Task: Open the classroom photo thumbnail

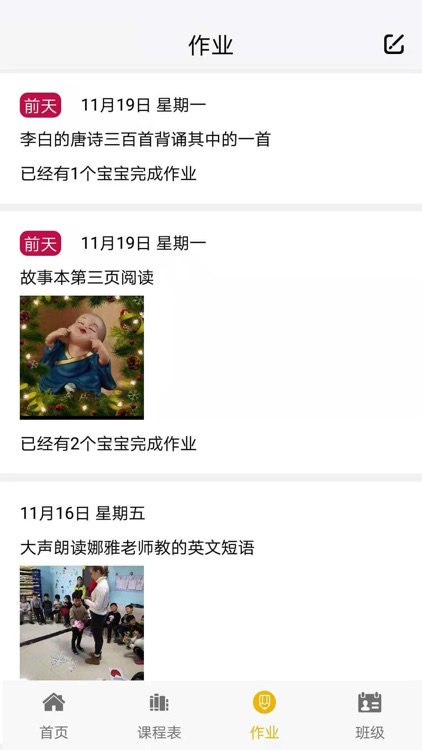Action: (x=82, y=623)
